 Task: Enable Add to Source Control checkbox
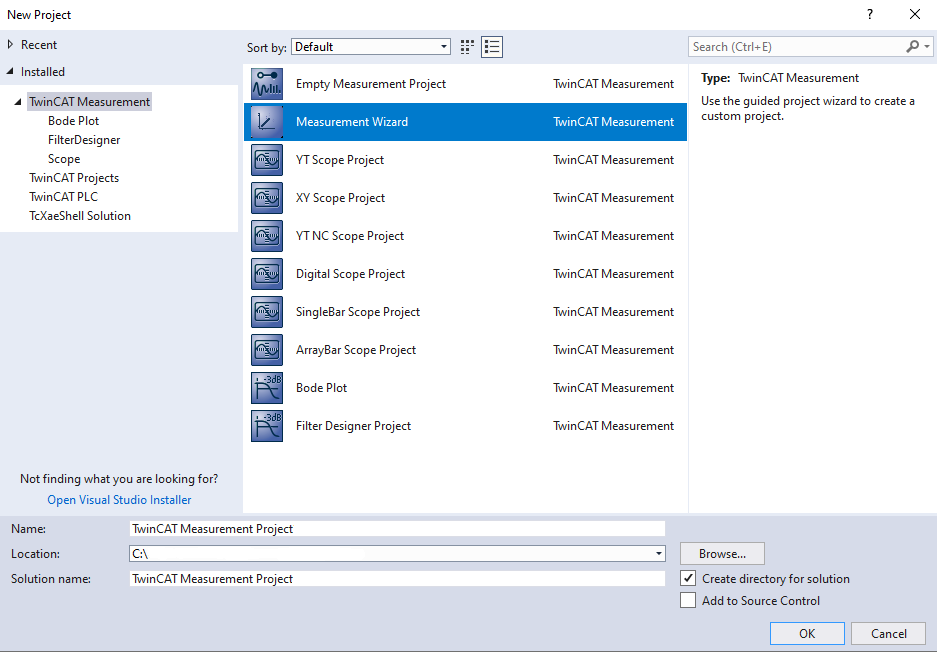[688, 600]
